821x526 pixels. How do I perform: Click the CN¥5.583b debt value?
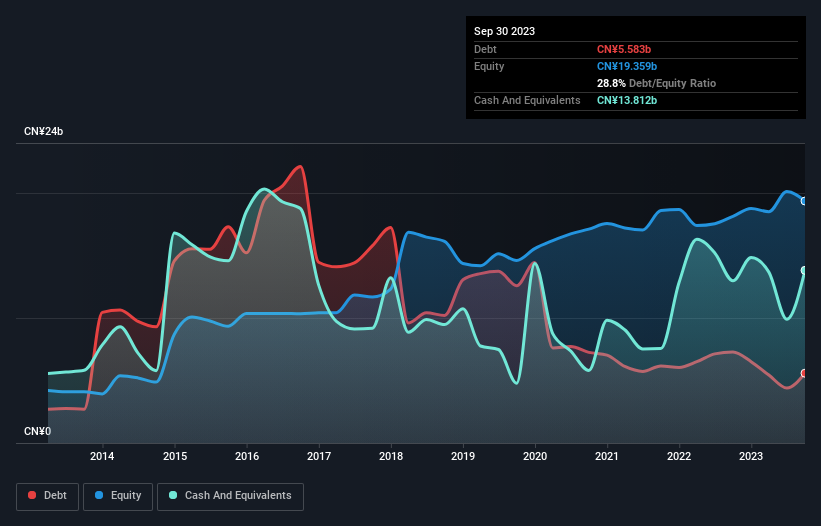624,49
